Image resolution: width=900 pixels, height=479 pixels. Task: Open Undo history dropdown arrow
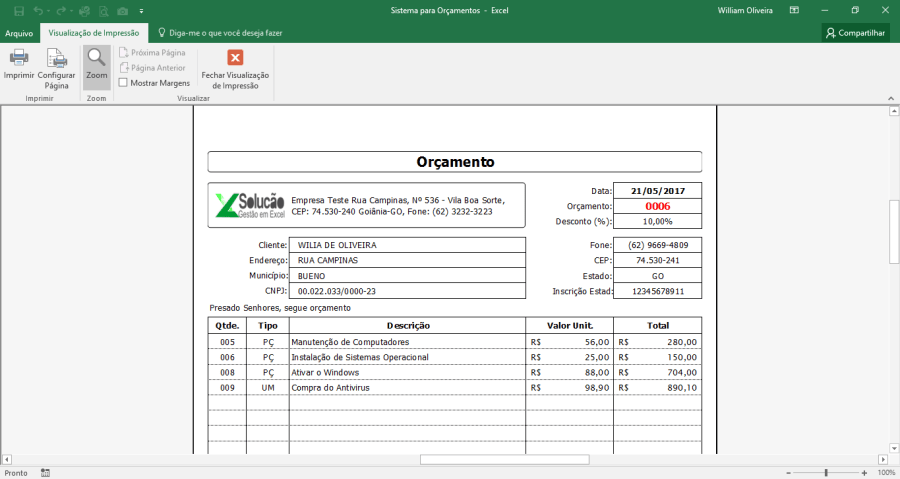point(48,11)
